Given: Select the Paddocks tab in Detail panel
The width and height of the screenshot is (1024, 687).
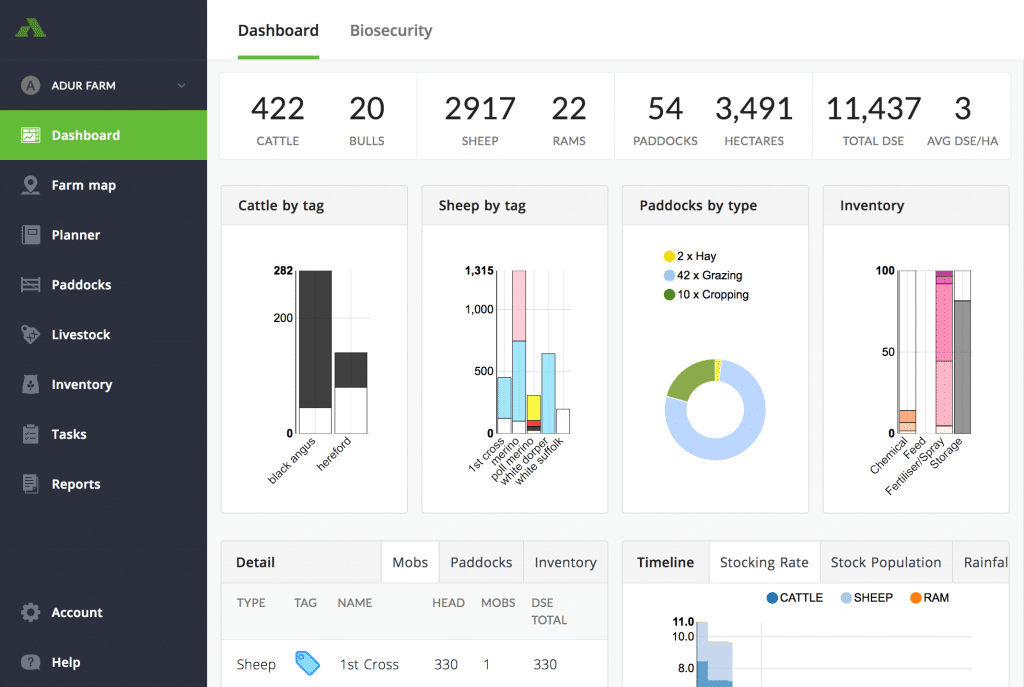Looking at the screenshot, I should point(481,562).
